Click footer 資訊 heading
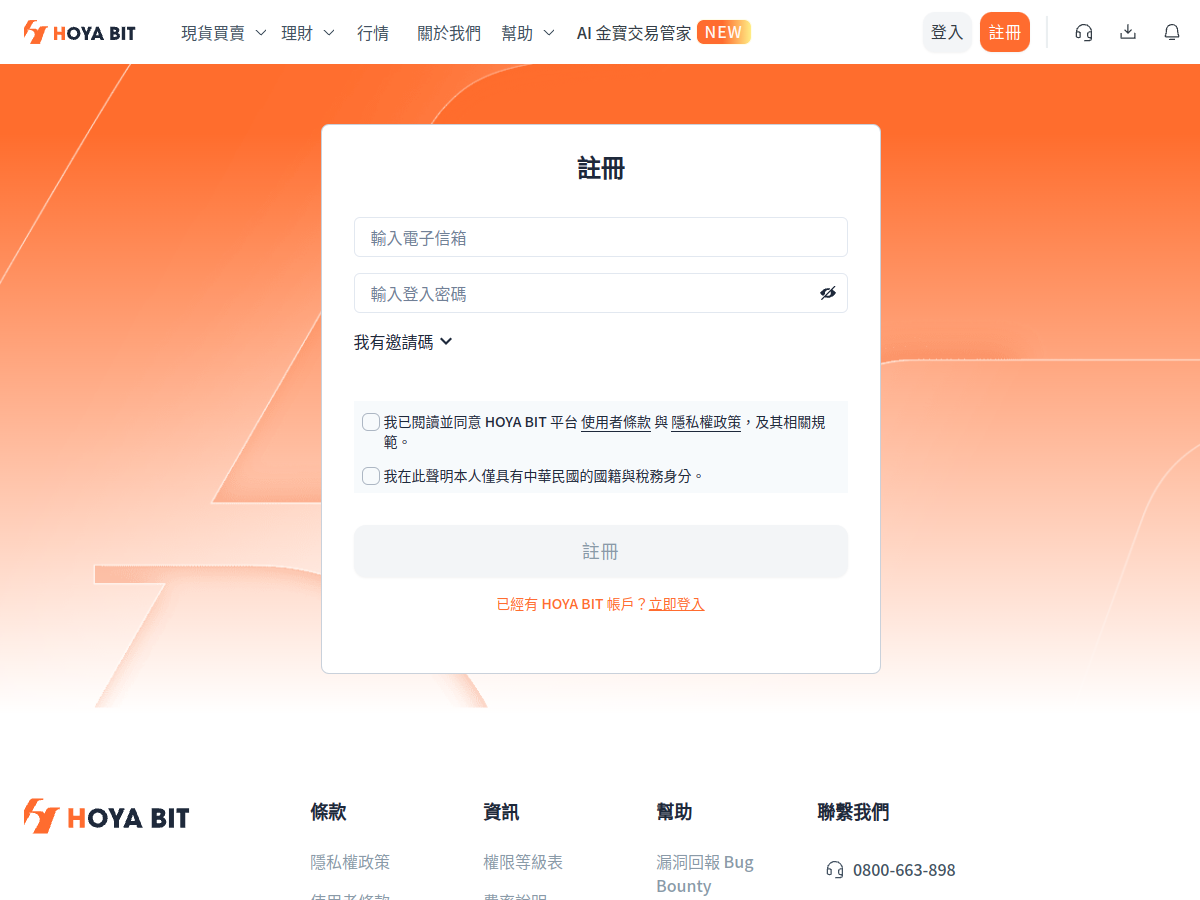Screen dimensions: 1200x900 coord(501,812)
